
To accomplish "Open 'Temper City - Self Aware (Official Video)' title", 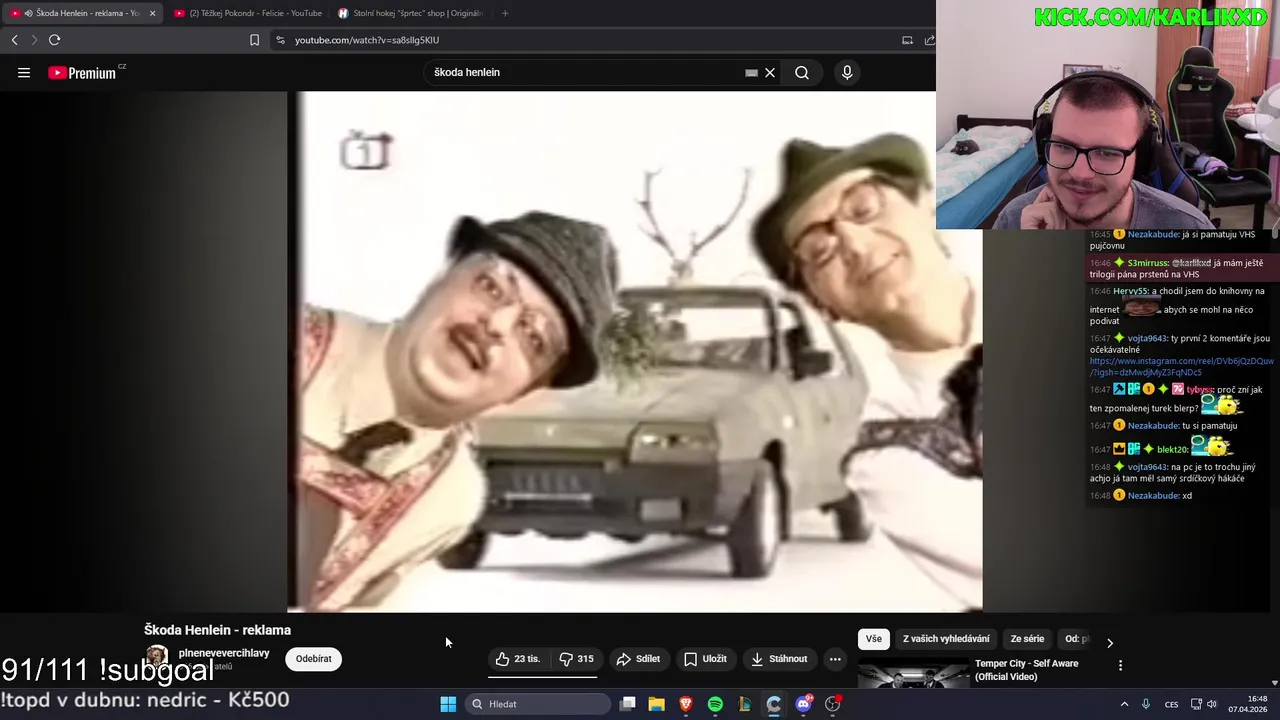I will pyautogui.click(x=1026, y=670).
